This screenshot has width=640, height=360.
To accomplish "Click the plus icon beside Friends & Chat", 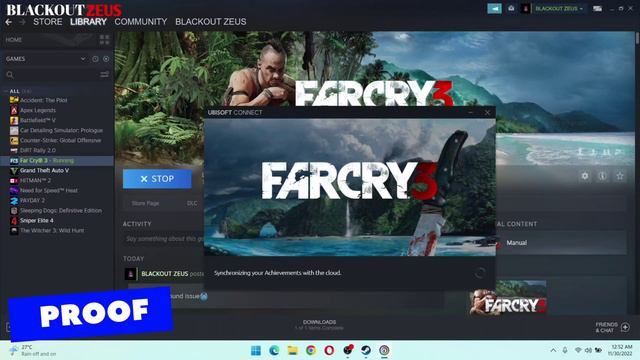I will 625,327.
